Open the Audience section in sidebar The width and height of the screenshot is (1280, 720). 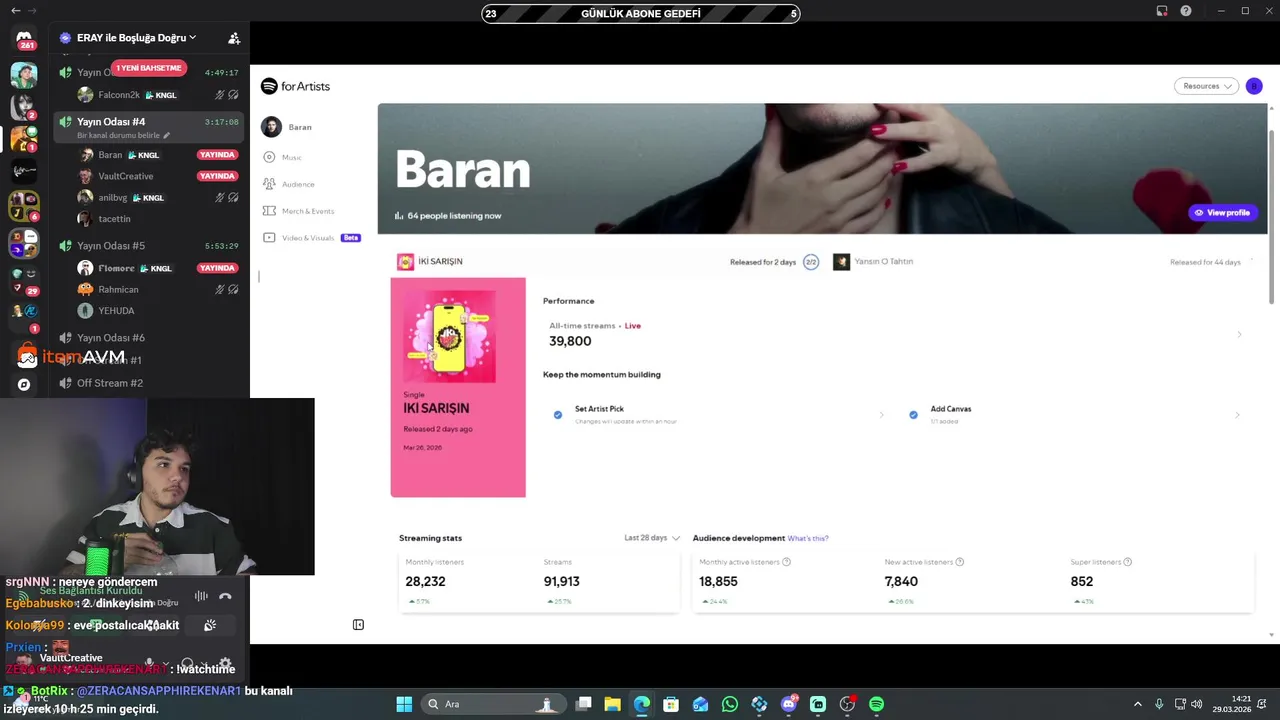click(298, 184)
